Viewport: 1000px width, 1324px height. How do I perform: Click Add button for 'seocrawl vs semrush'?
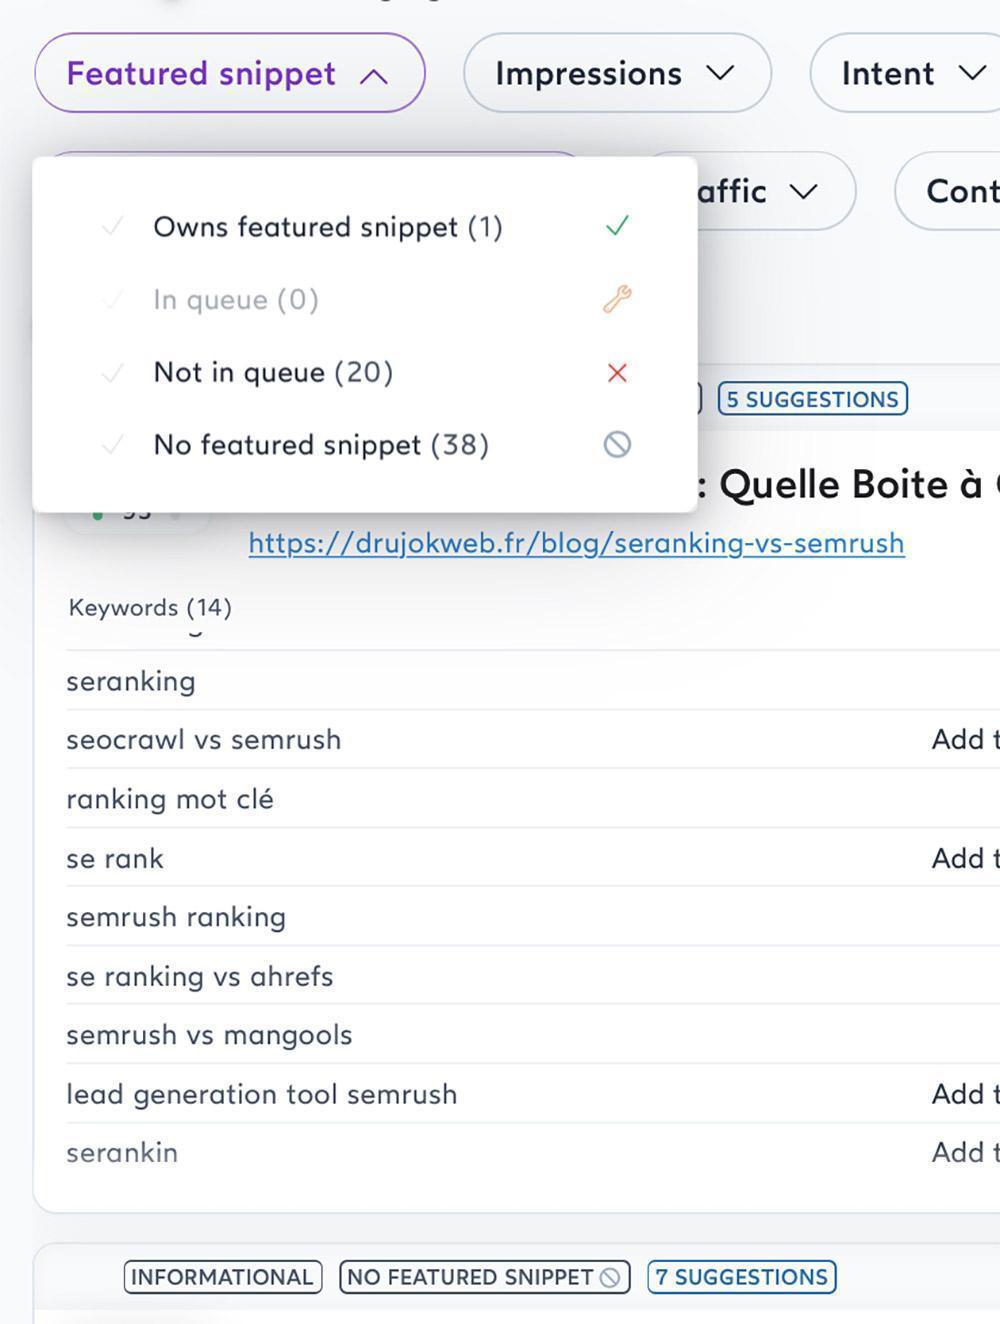965,740
